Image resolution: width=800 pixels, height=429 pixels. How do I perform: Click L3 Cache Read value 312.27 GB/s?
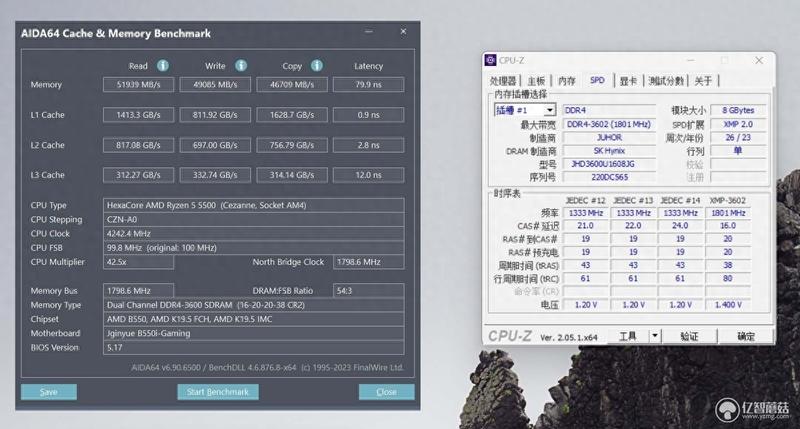click(x=138, y=175)
